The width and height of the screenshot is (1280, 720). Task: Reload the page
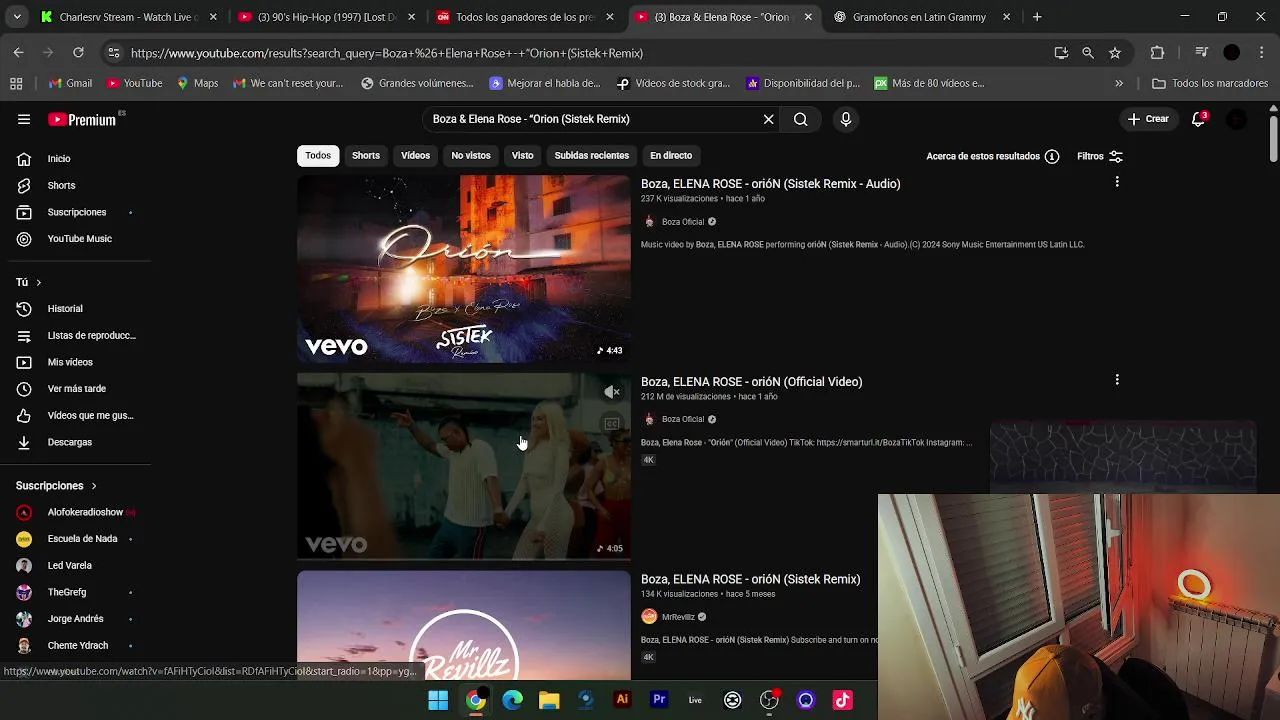tap(78, 52)
